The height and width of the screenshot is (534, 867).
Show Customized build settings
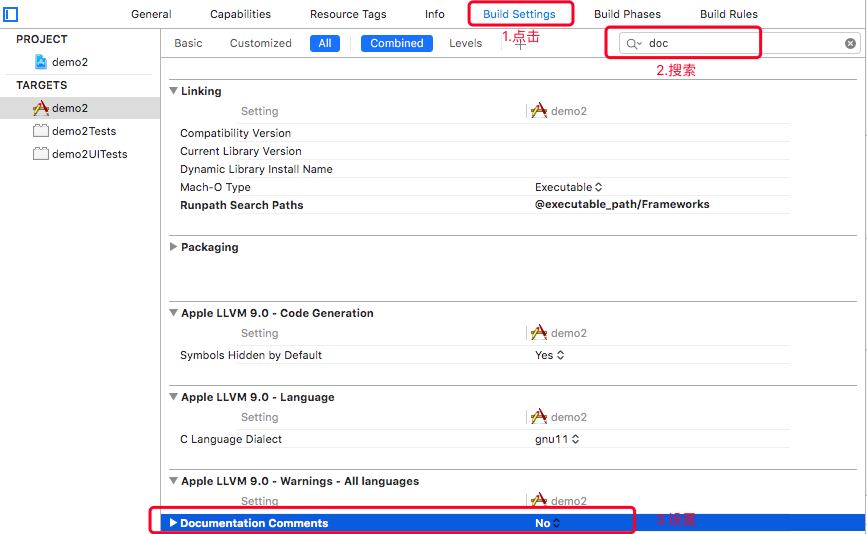tap(260, 43)
